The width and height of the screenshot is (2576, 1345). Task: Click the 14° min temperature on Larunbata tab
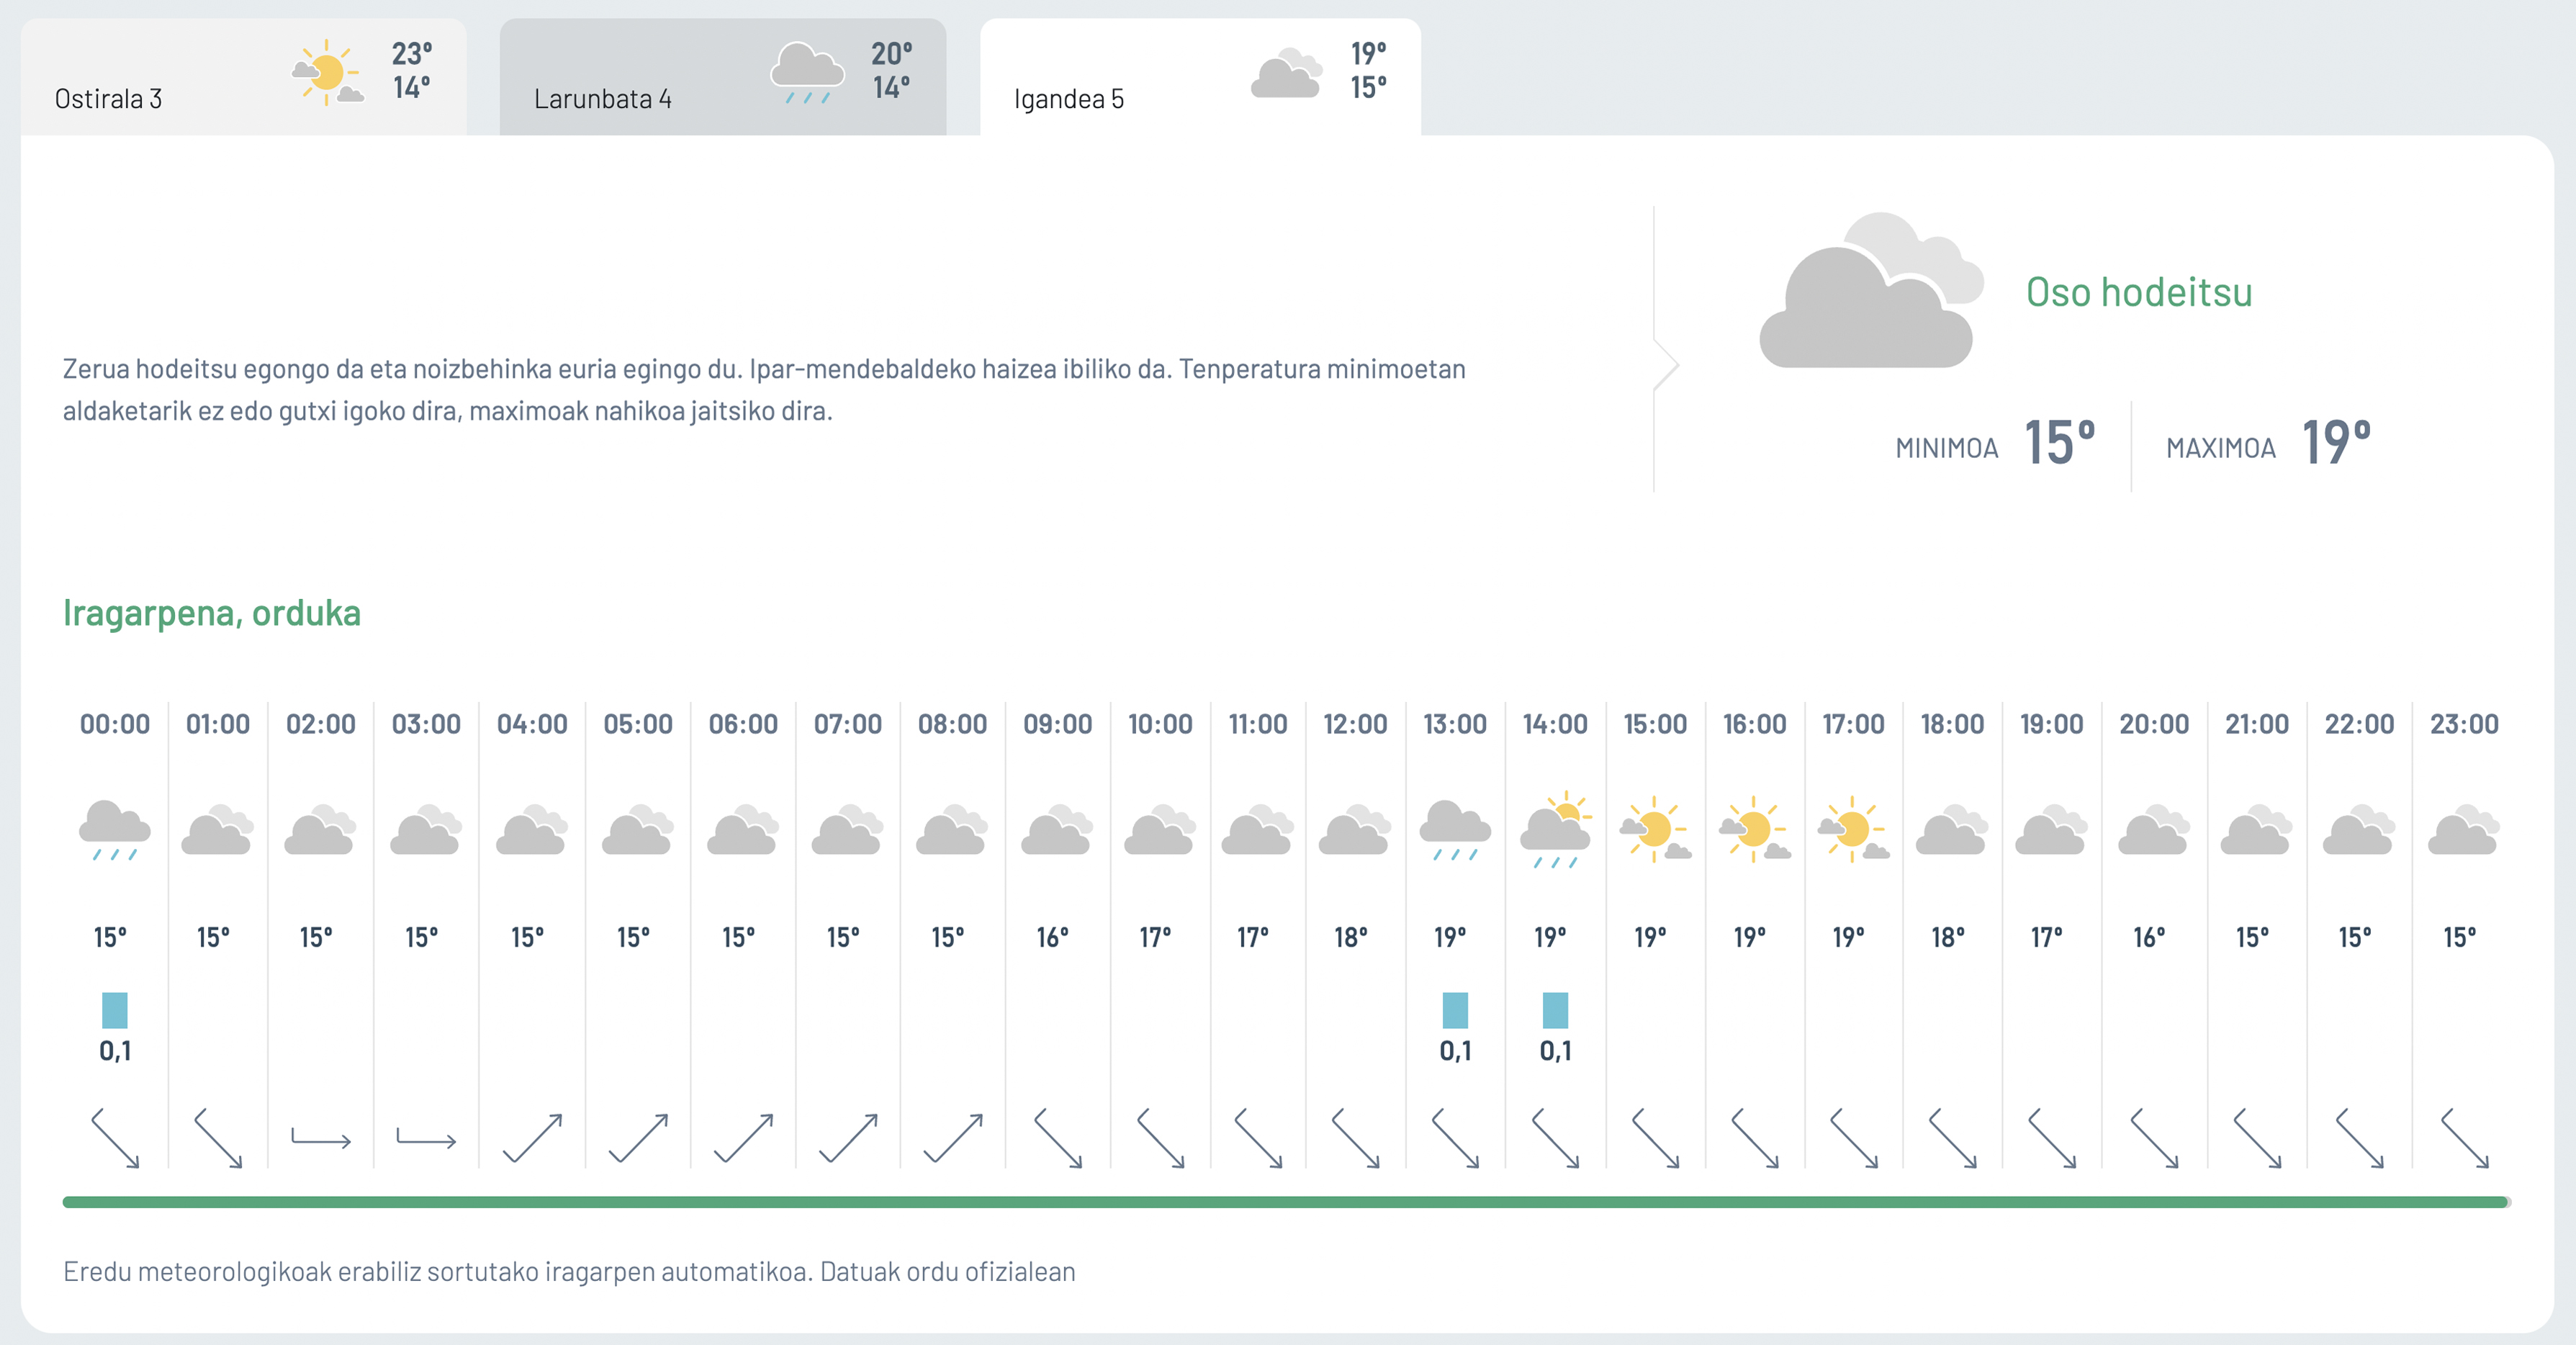pos(891,88)
